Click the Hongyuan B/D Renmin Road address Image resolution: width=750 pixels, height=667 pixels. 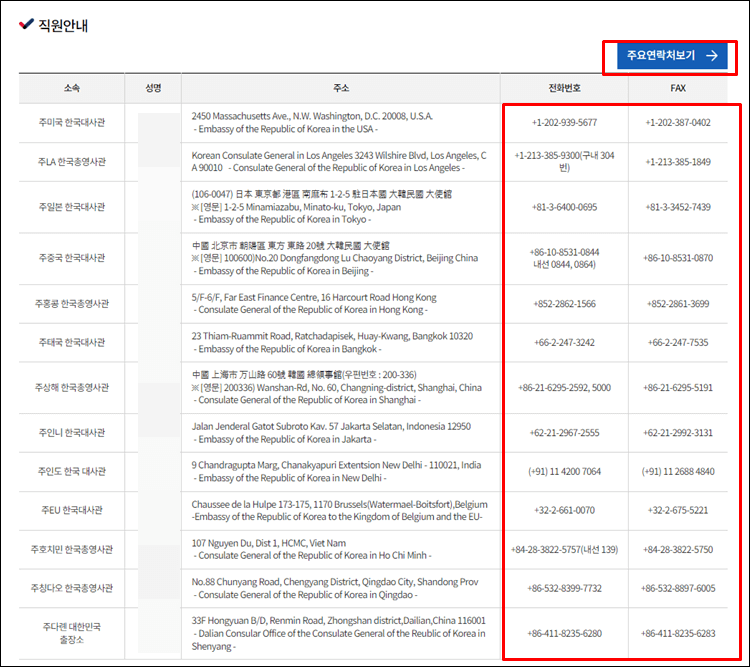tap(339, 633)
